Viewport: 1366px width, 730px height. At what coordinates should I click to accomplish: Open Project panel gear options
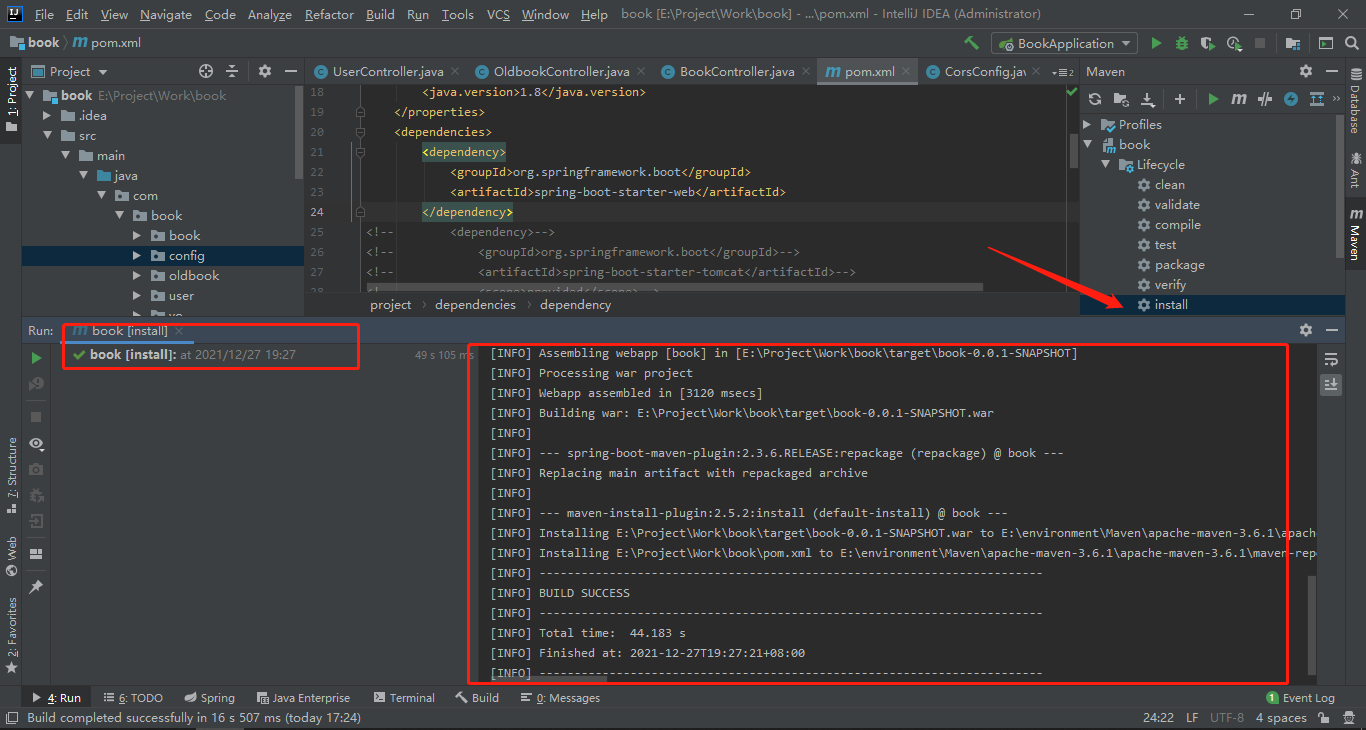[x=265, y=71]
